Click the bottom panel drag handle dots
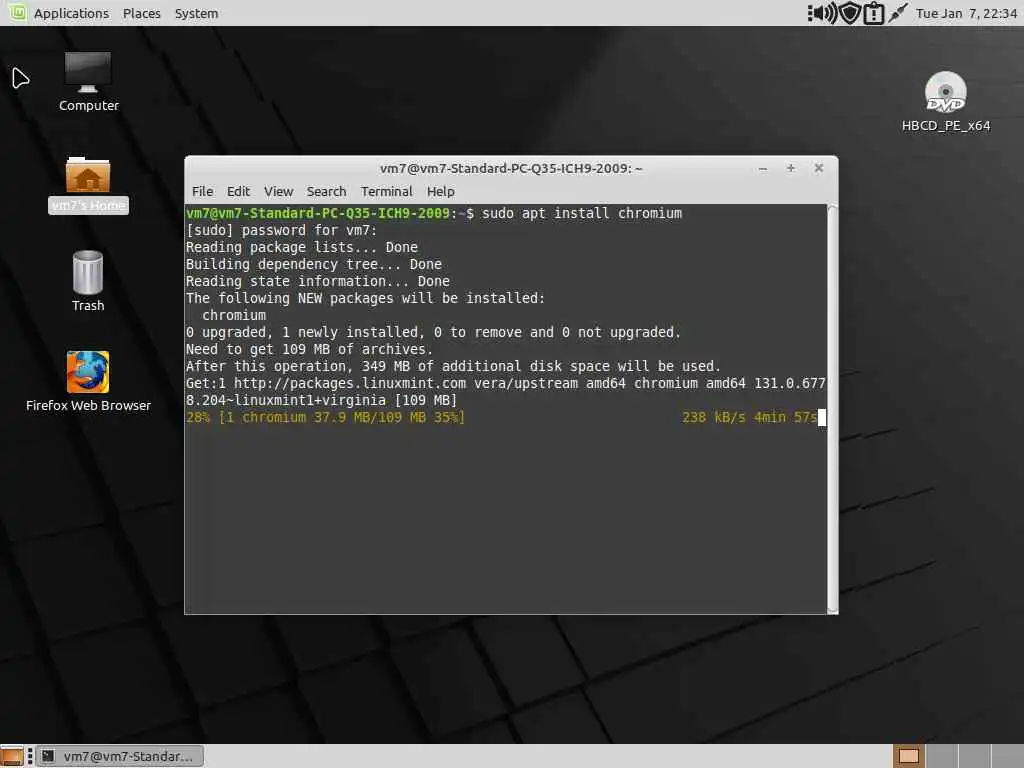Viewport: 1024px width, 768px height. [30, 756]
